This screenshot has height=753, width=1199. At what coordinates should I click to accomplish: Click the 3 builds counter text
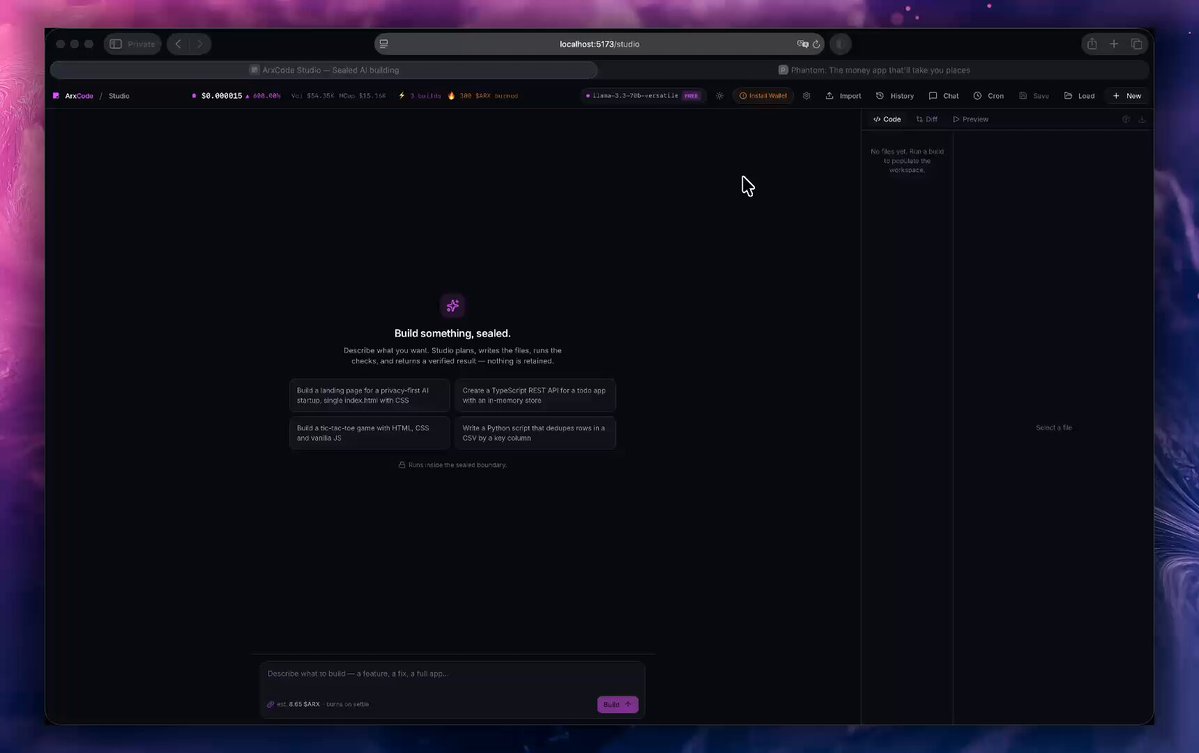426,96
